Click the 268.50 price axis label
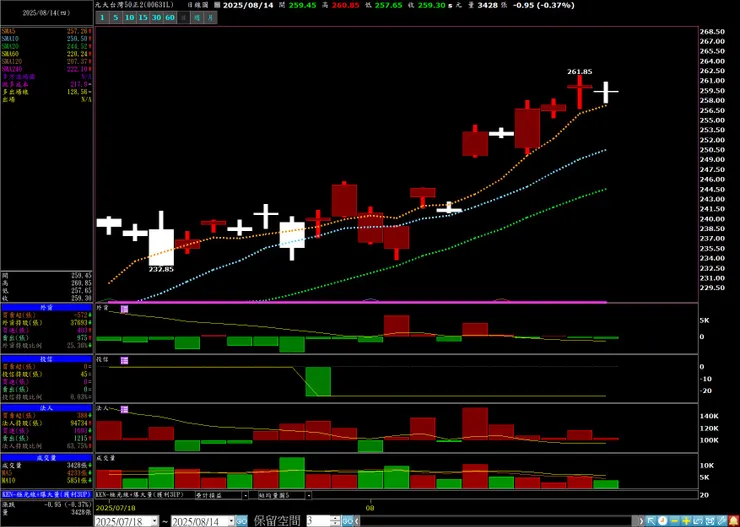The image size is (740, 527). 713,32
